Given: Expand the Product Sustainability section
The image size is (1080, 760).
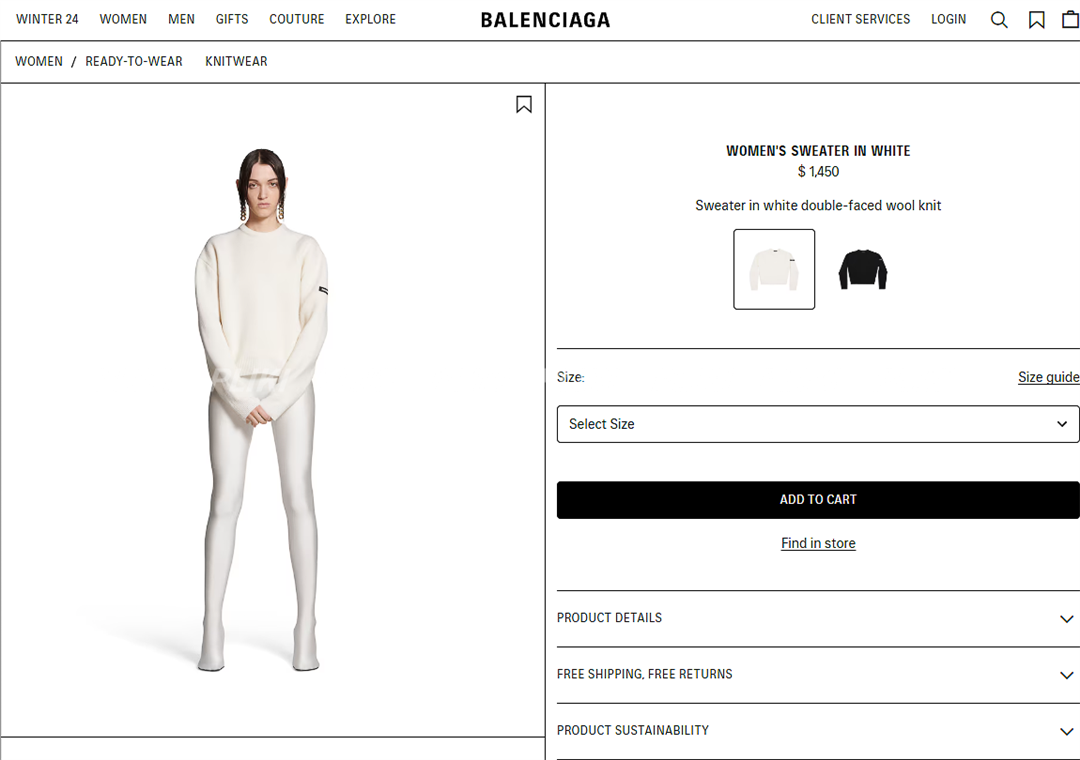Looking at the screenshot, I should [818, 730].
